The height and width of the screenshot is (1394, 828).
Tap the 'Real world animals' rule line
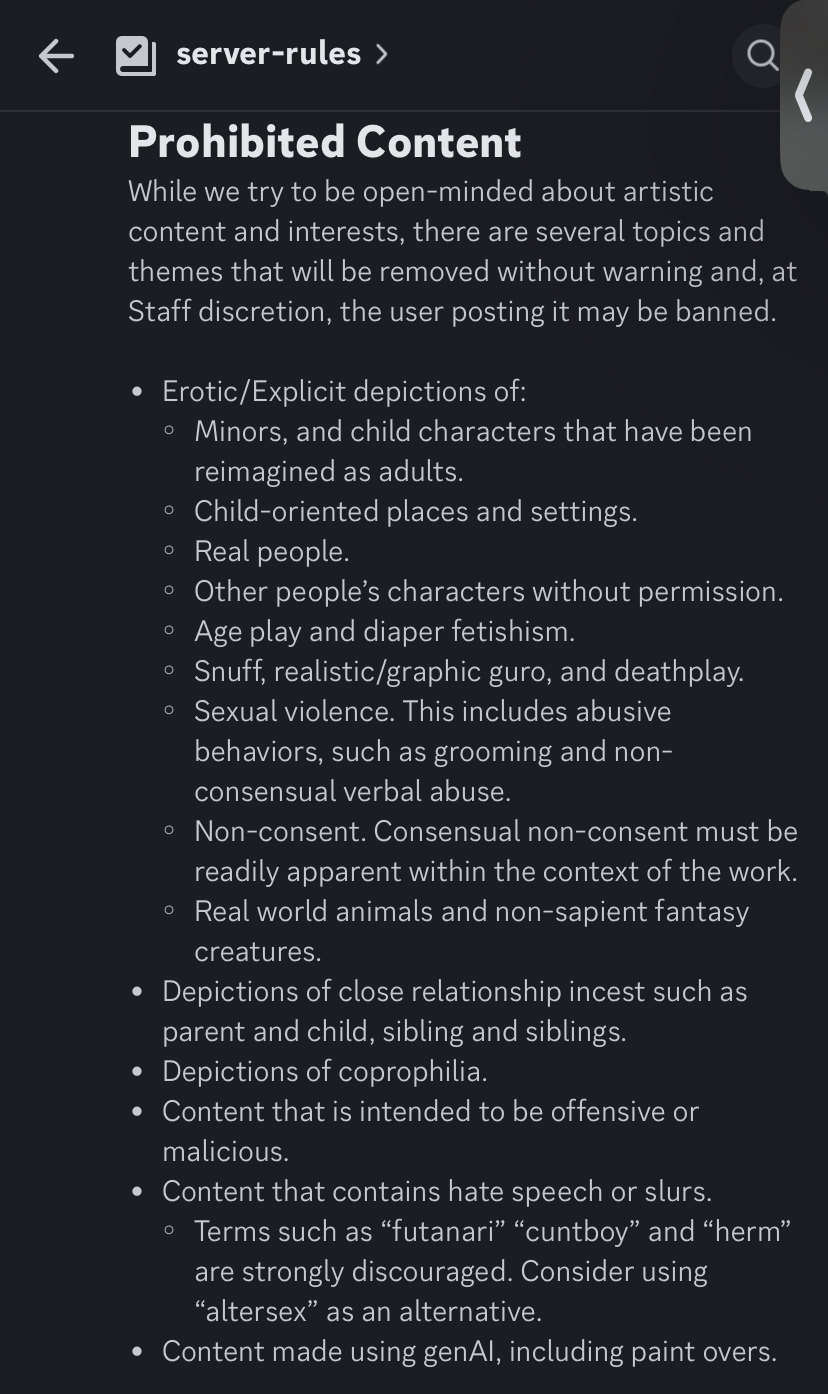[470, 911]
